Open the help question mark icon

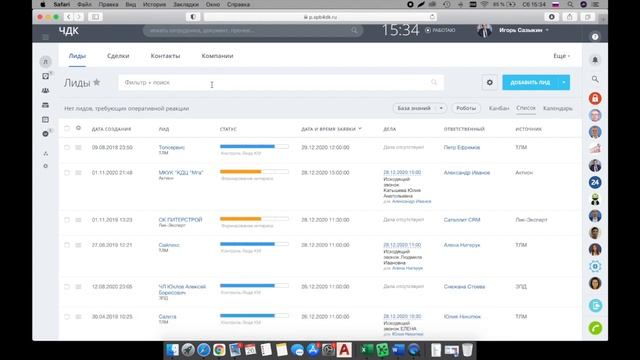[595, 37]
